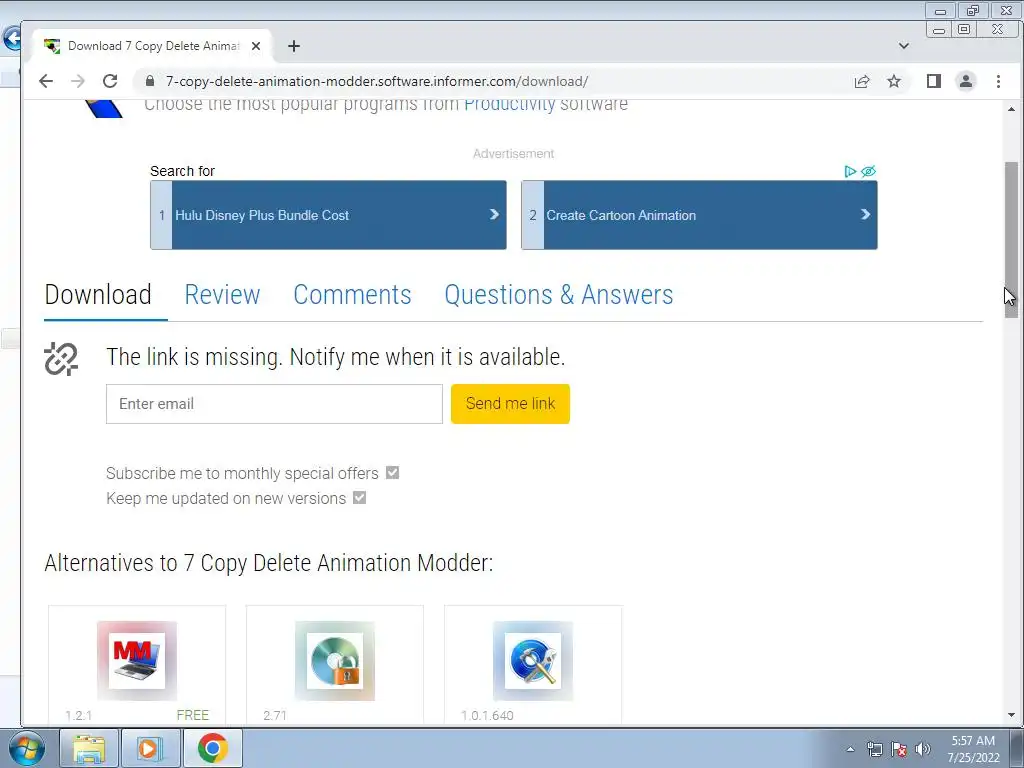Click the scrollbar up arrow

pyautogui.click(x=1012, y=109)
